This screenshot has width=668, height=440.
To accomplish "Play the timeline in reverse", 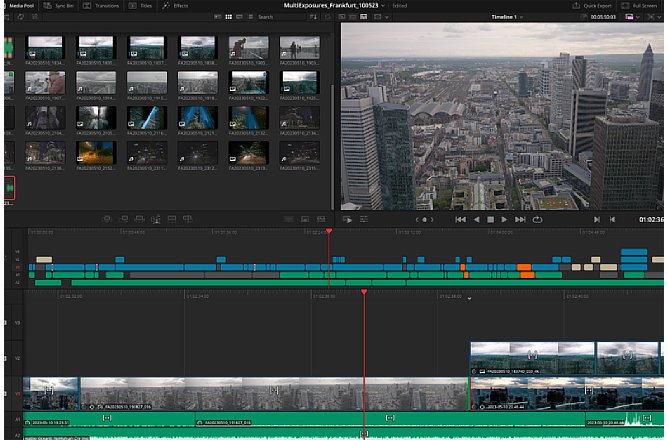I will pos(476,220).
